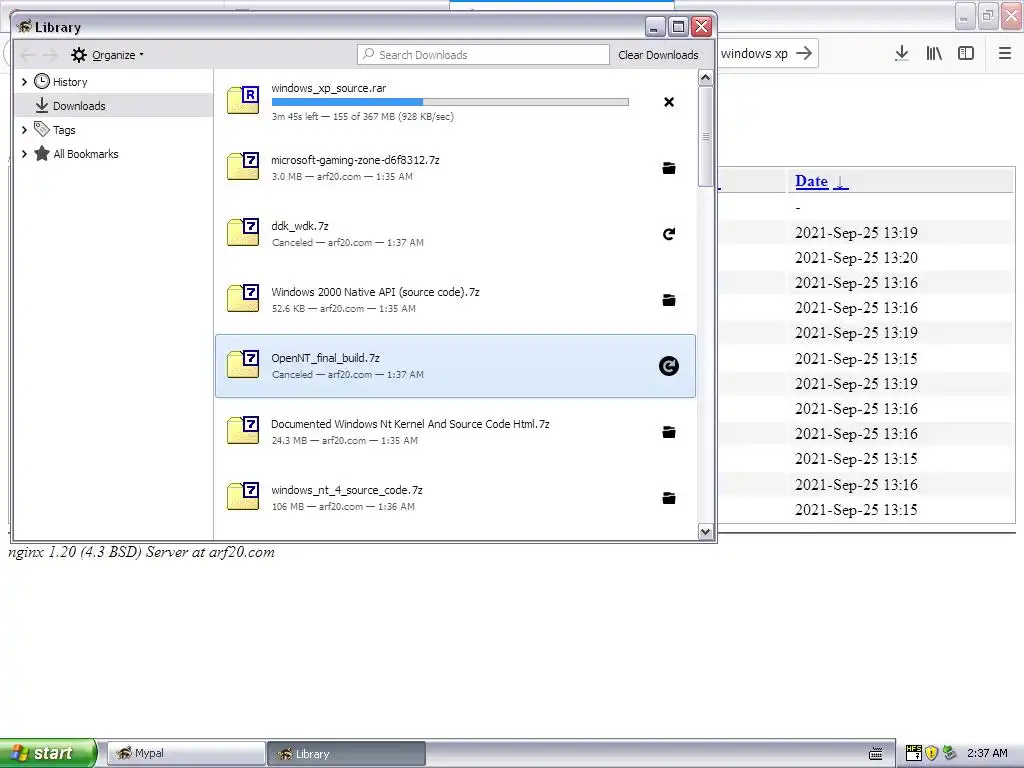The image size is (1024, 768).
Task: Click the ddk_wdk.7z file icon
Action: [243, 232]
